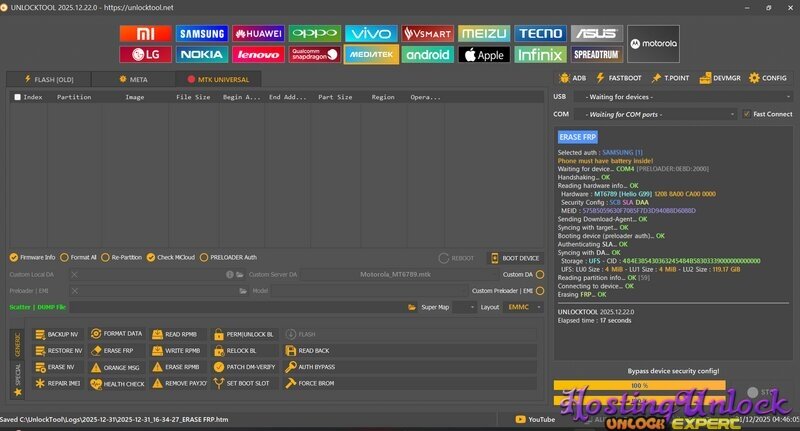Select the Samsung brand logo
The height and width of the screenshot is (431, 800).
[202, 33]
